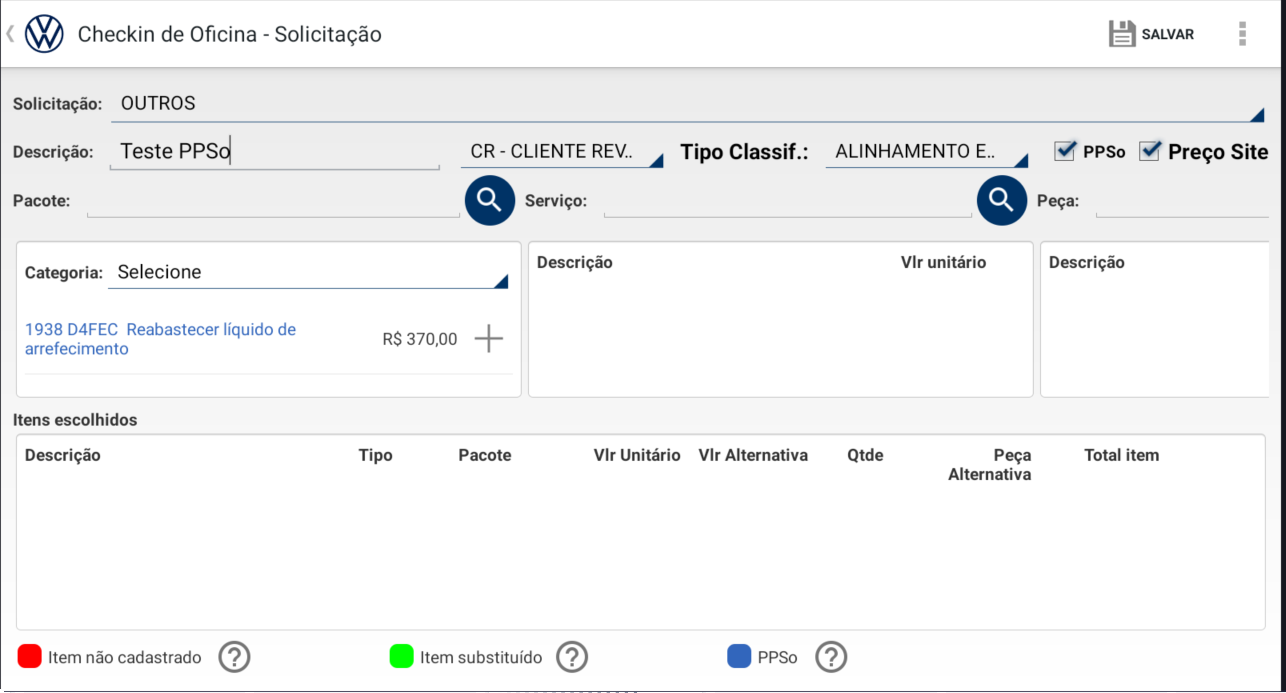The image size is (1286, 693).
Task: Add Reabastecer líquido item with plus icon
Action: (488, 339)
